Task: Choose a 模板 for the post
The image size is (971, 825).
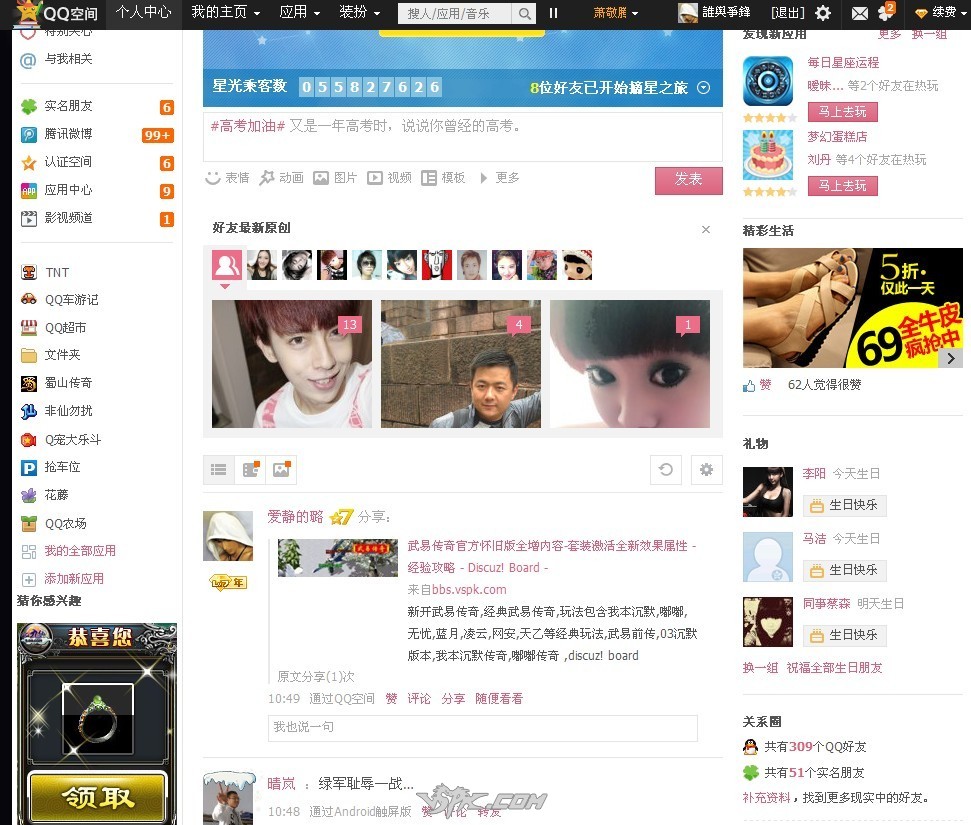Action: (443, 178)
